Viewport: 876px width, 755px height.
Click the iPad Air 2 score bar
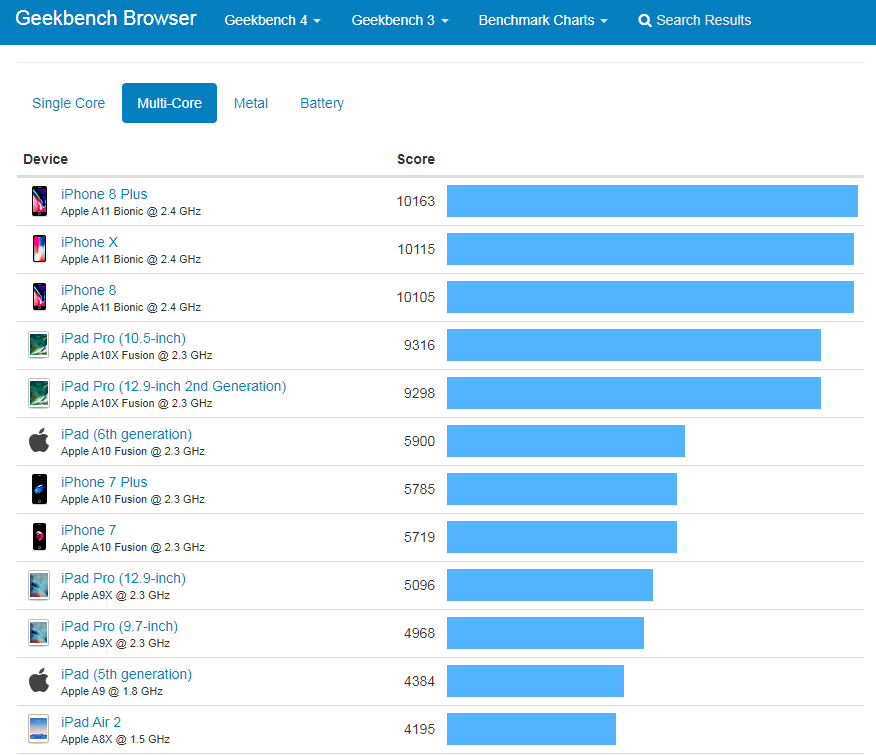click(531, 729)
